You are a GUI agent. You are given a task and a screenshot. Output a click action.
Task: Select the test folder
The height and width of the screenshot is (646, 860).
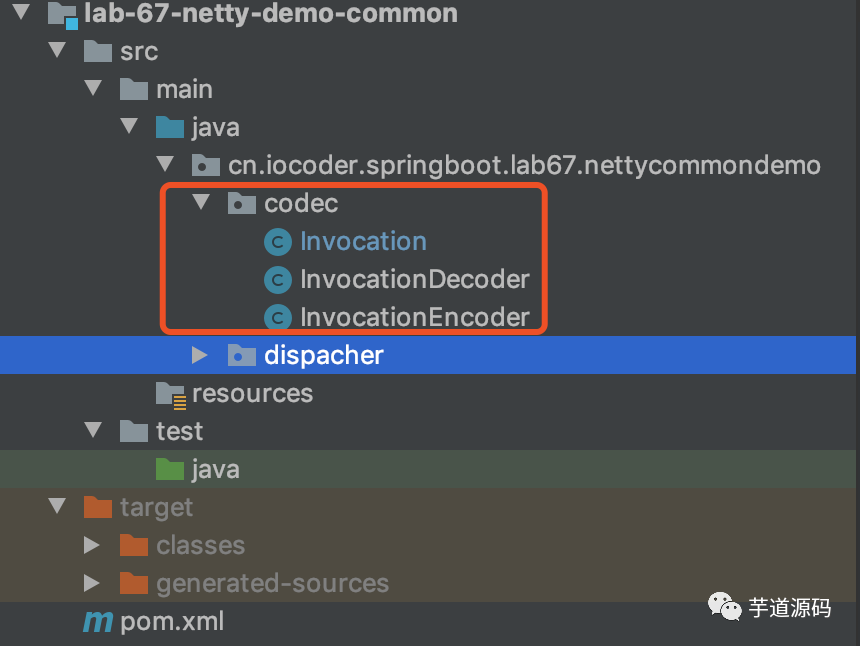[179, 432]
